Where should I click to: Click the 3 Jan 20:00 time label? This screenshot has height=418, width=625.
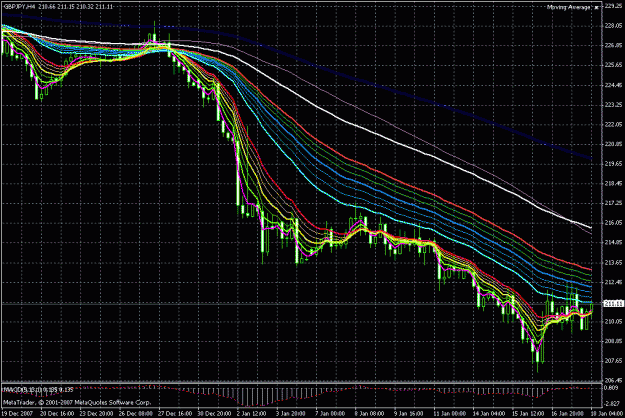pyautogui.click(x=292, y=414)
